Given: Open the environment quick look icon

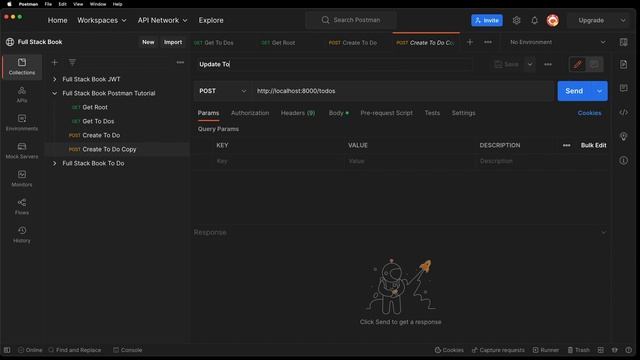Looking at the screenshot, I should [623, 42].
